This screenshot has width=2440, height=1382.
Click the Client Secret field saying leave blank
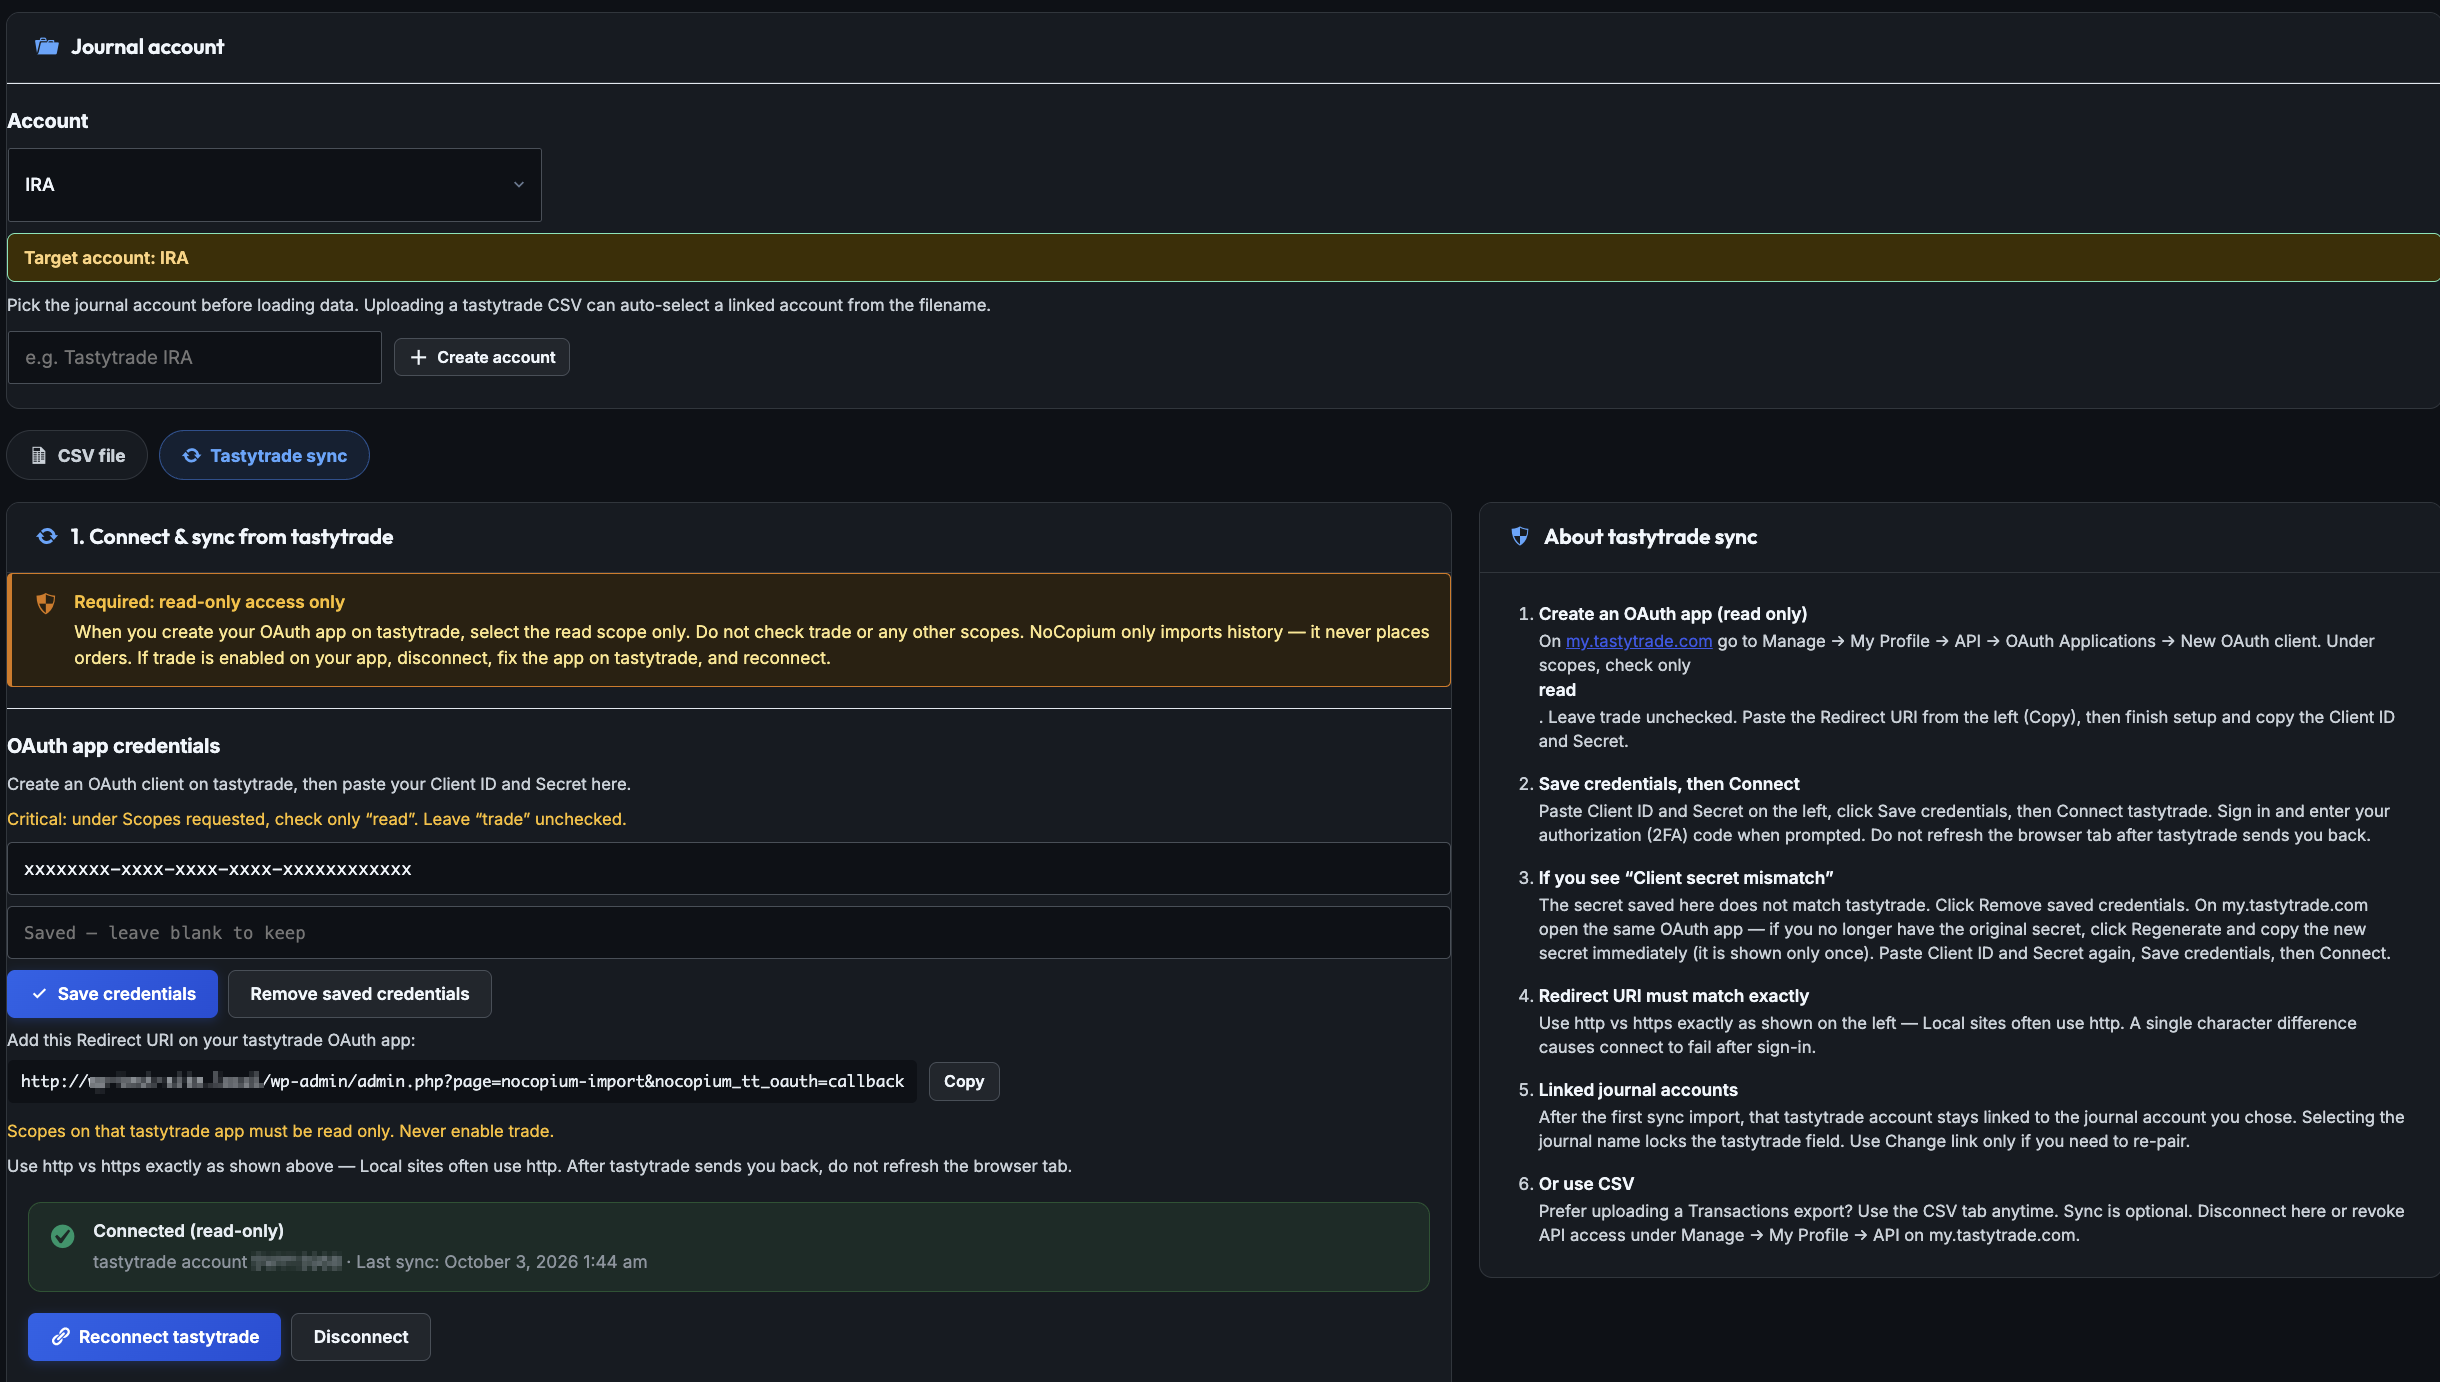click(x=728, y=933)
